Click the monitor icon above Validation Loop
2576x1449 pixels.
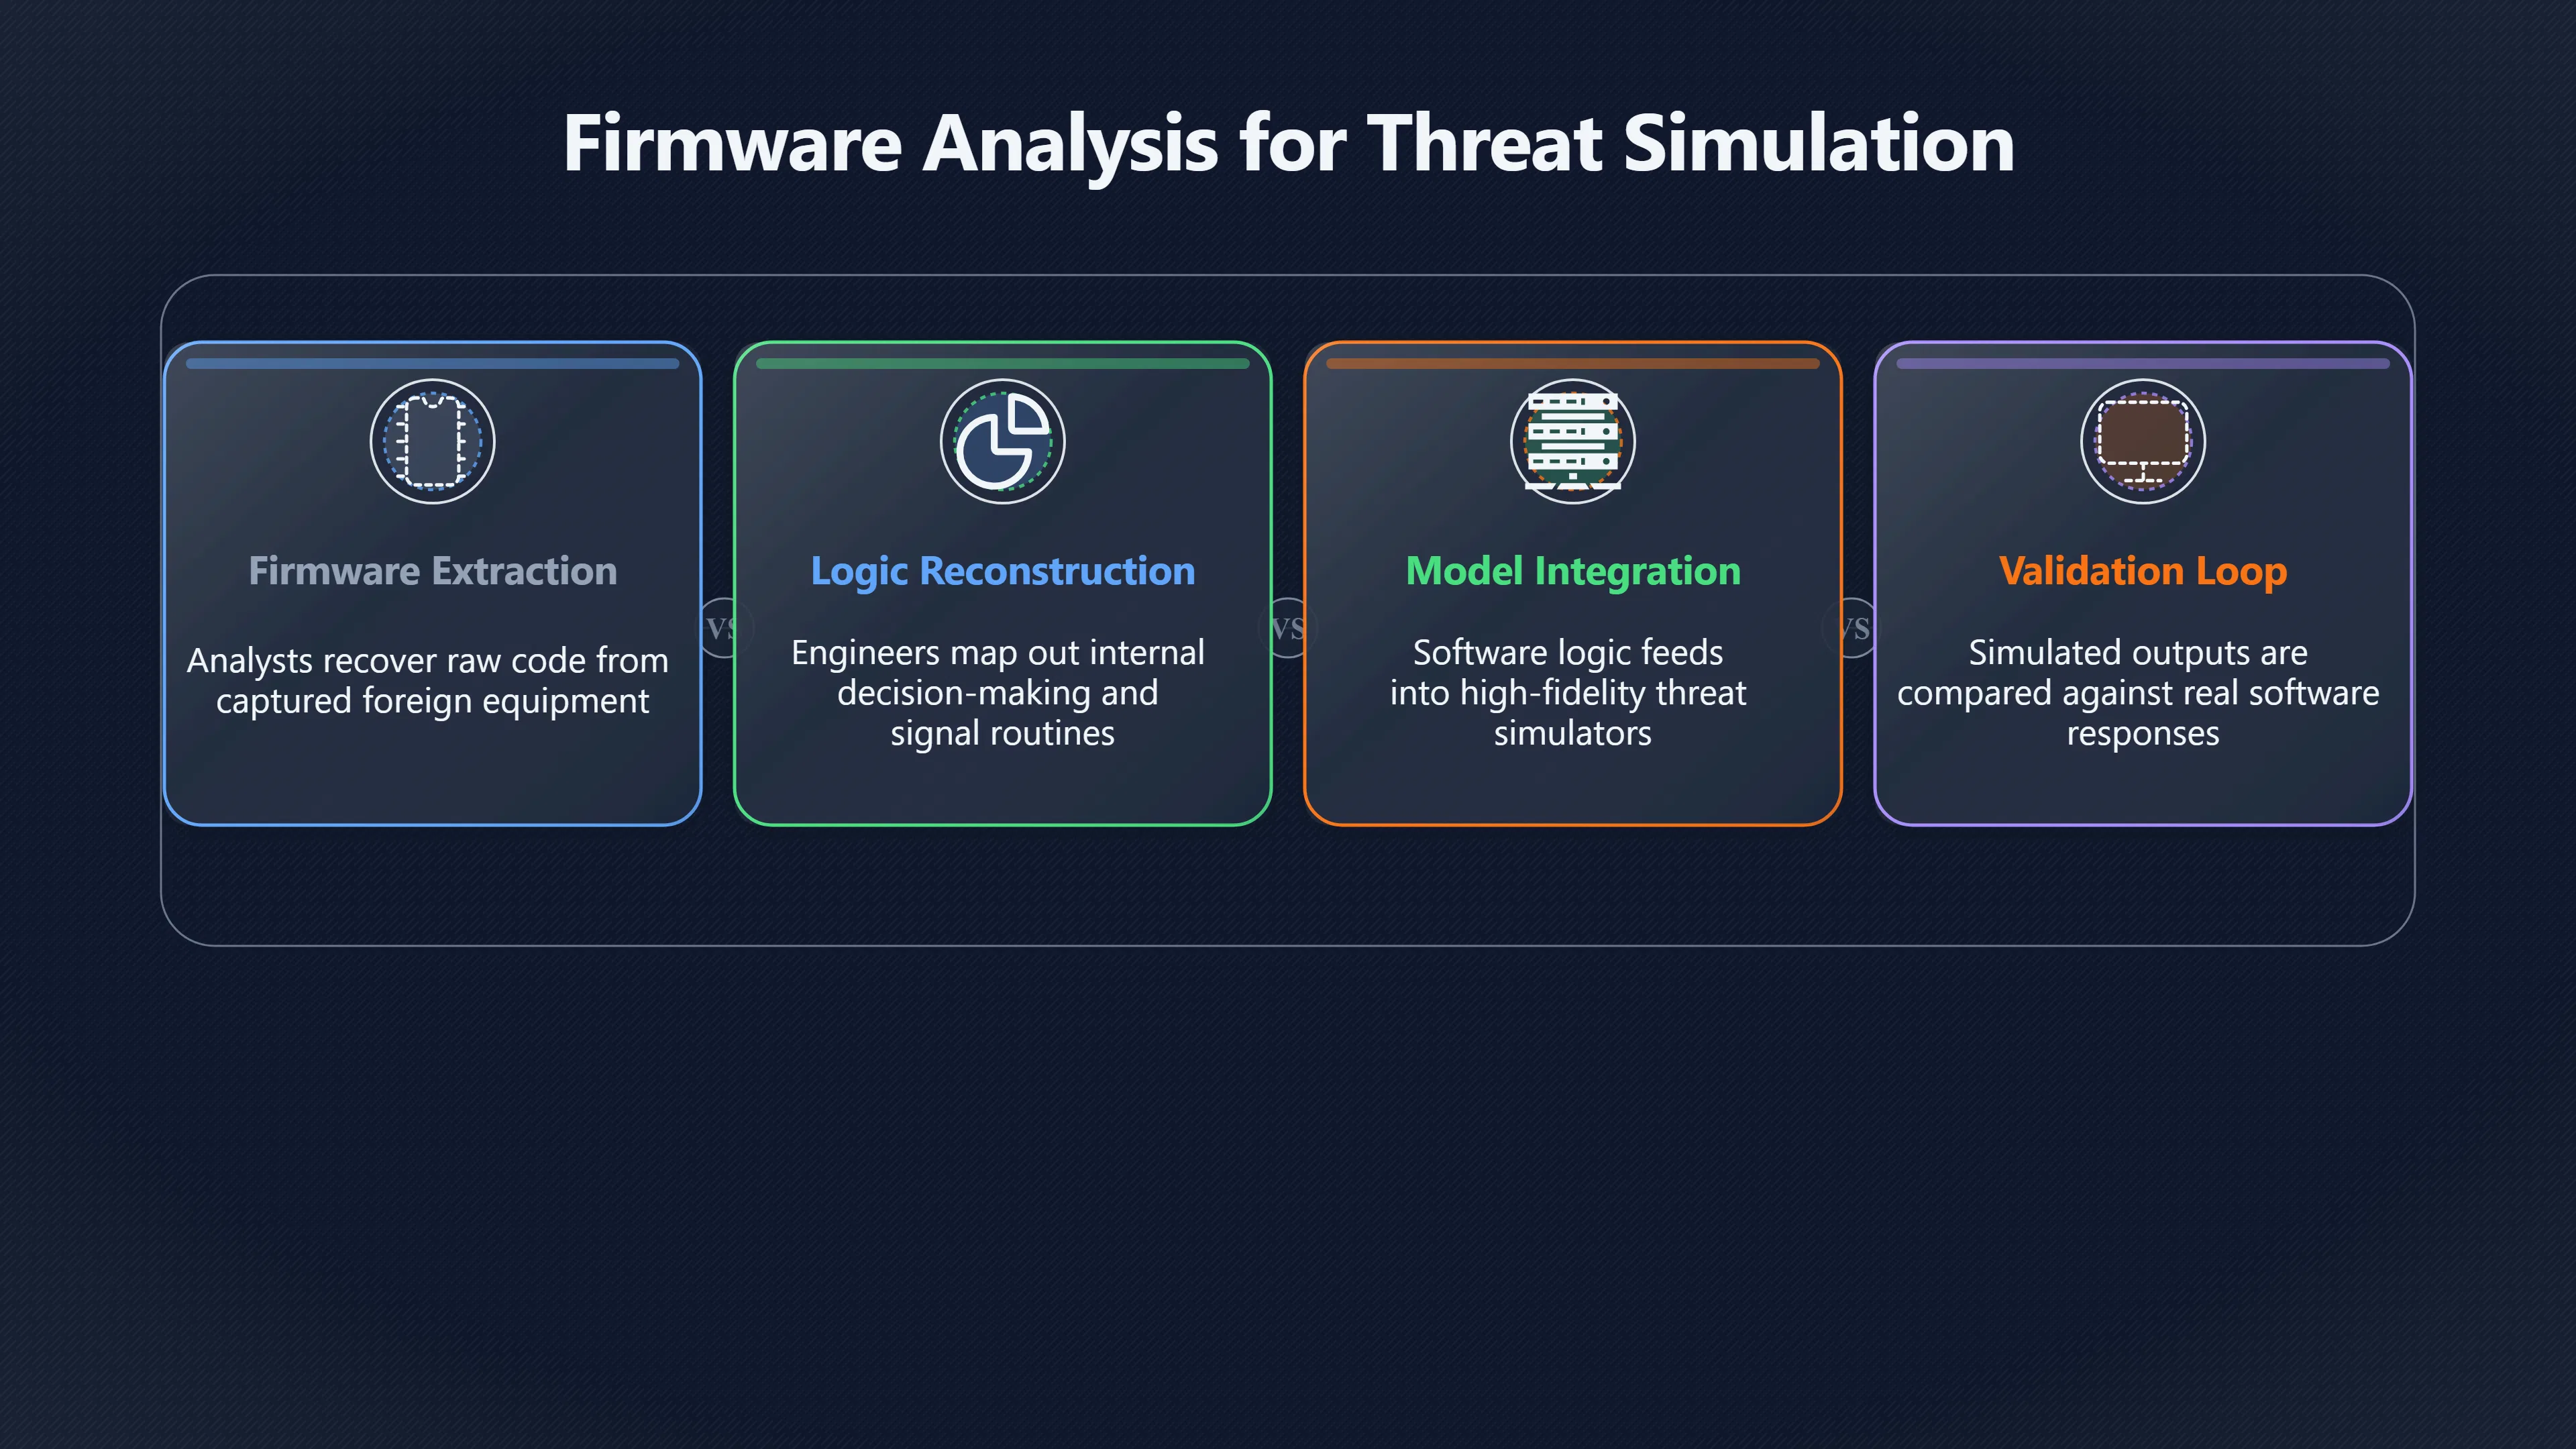(2143, 441)
